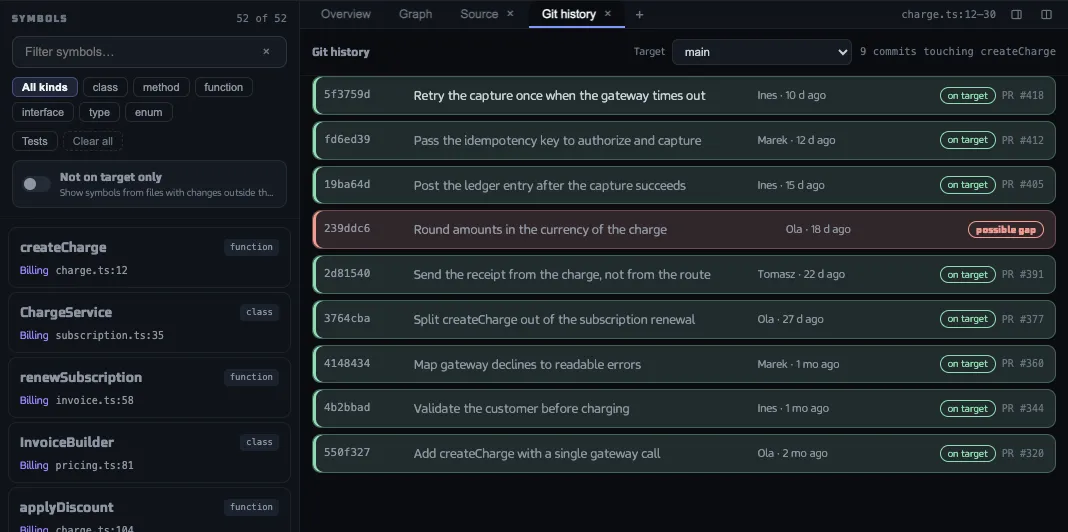This screenshot has width=1068, height=532.
Task: Filter symbols by interface kind
Action: (43, 112)
